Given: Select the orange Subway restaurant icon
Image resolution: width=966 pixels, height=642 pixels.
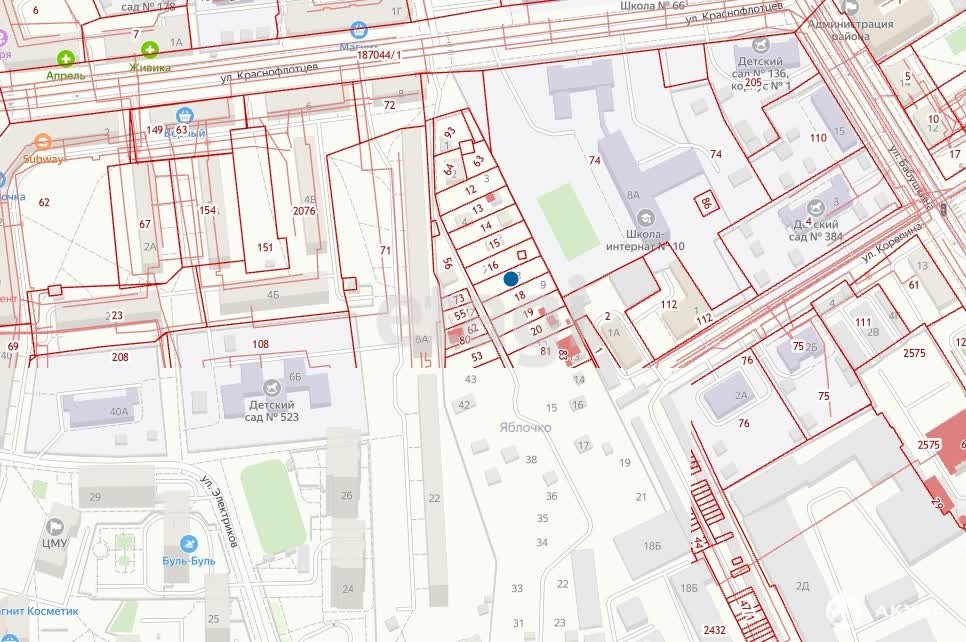Looking at the screenshot, I should click(x=42, y=142).
